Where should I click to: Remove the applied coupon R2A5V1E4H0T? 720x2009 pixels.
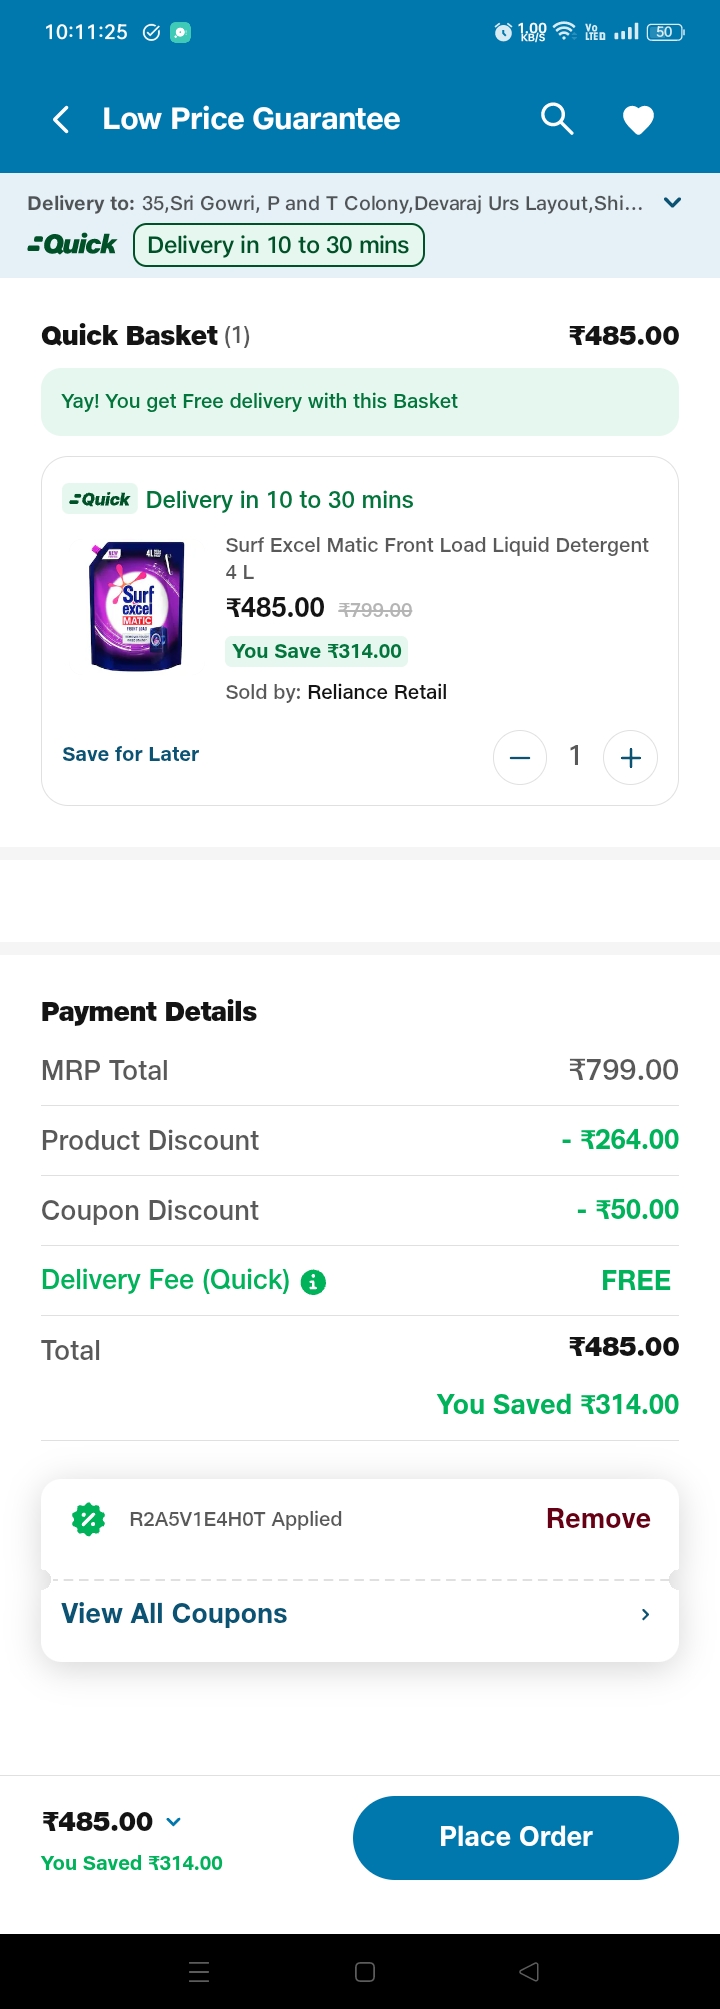(x=598, y=1519)
